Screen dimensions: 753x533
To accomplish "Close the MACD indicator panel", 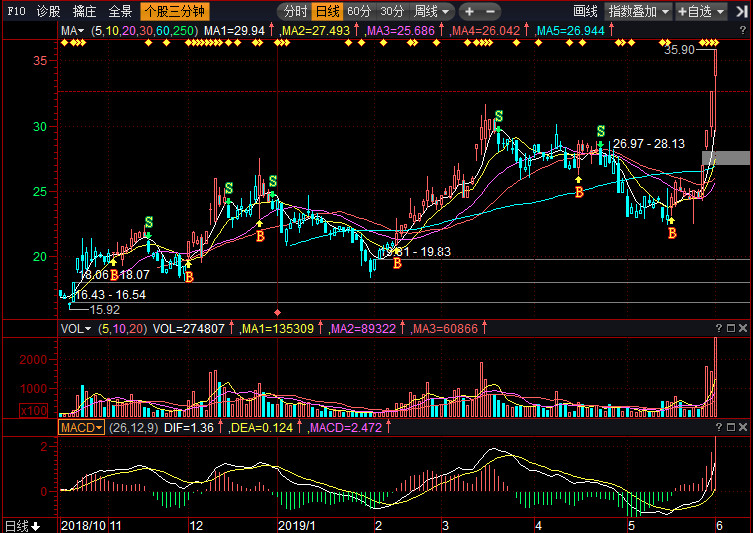I will (743, 428).
